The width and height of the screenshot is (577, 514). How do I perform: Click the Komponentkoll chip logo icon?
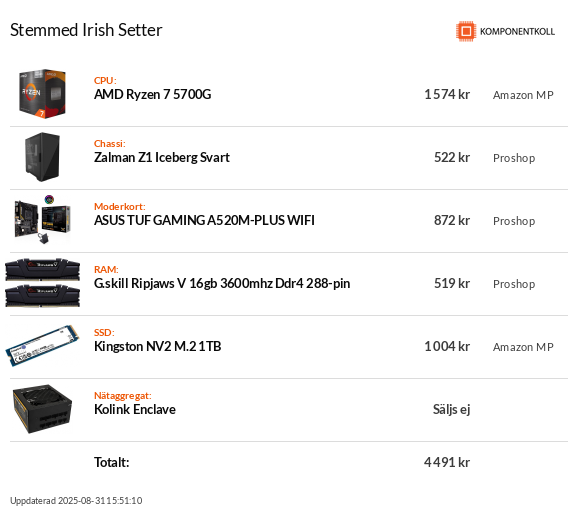[x=466, y=31]
